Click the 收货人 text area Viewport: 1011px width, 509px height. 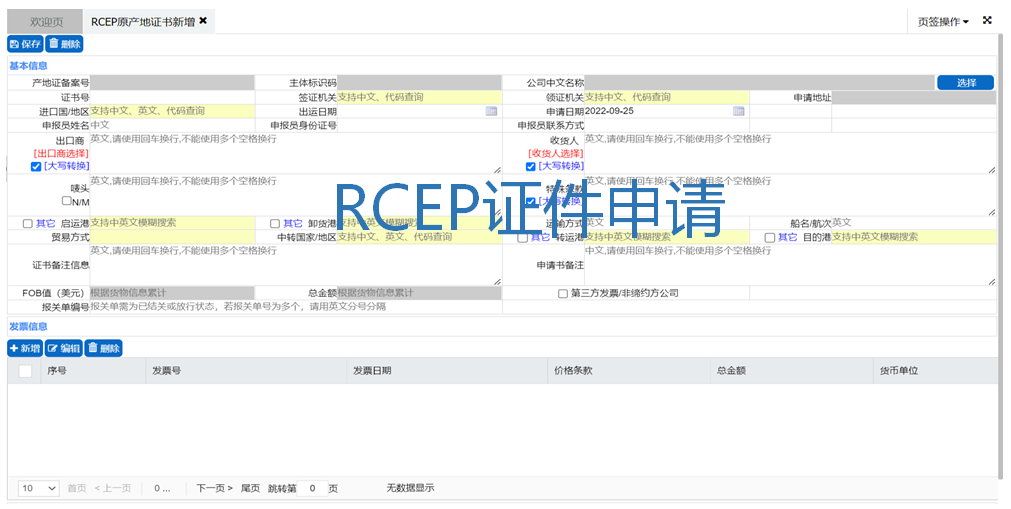[790, 153]
